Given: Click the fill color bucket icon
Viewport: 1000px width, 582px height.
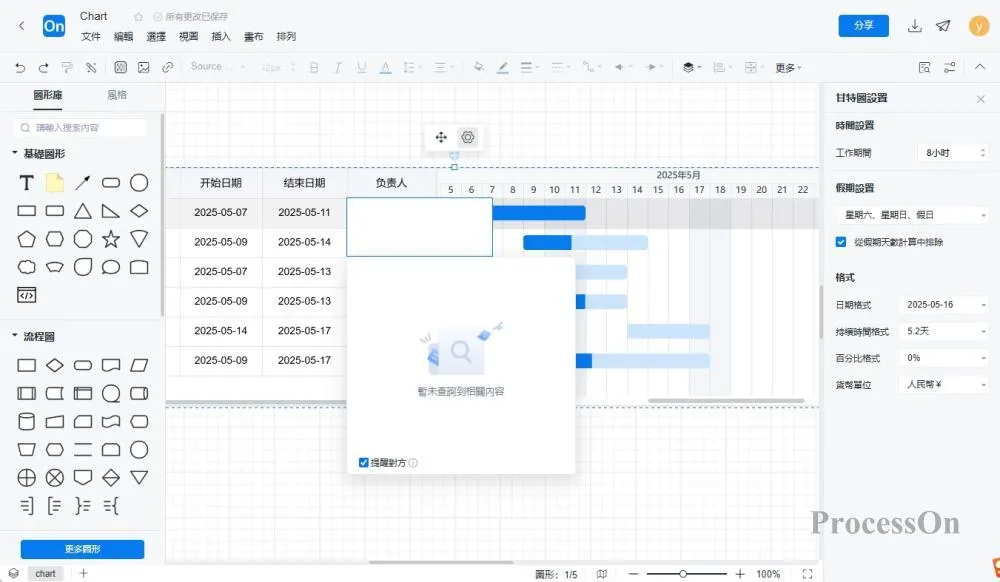Looking at the screenshot, I should tap(478, 67).
